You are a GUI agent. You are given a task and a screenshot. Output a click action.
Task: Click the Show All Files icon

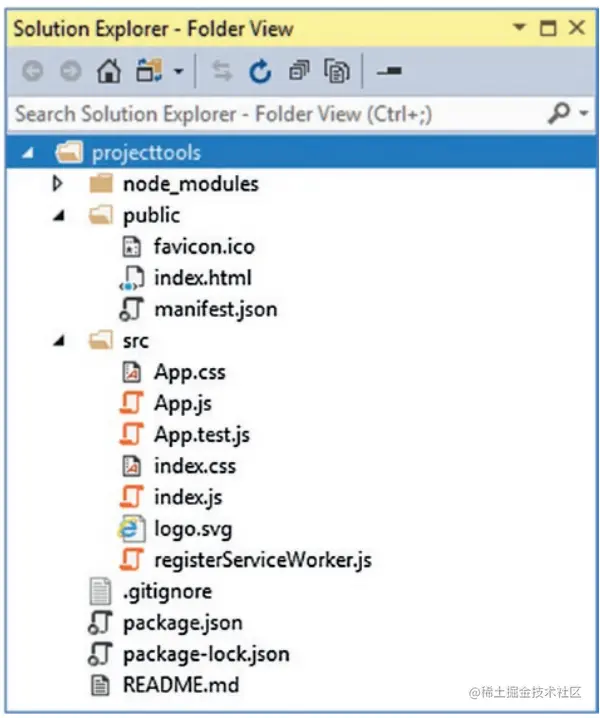pos(337,71)
